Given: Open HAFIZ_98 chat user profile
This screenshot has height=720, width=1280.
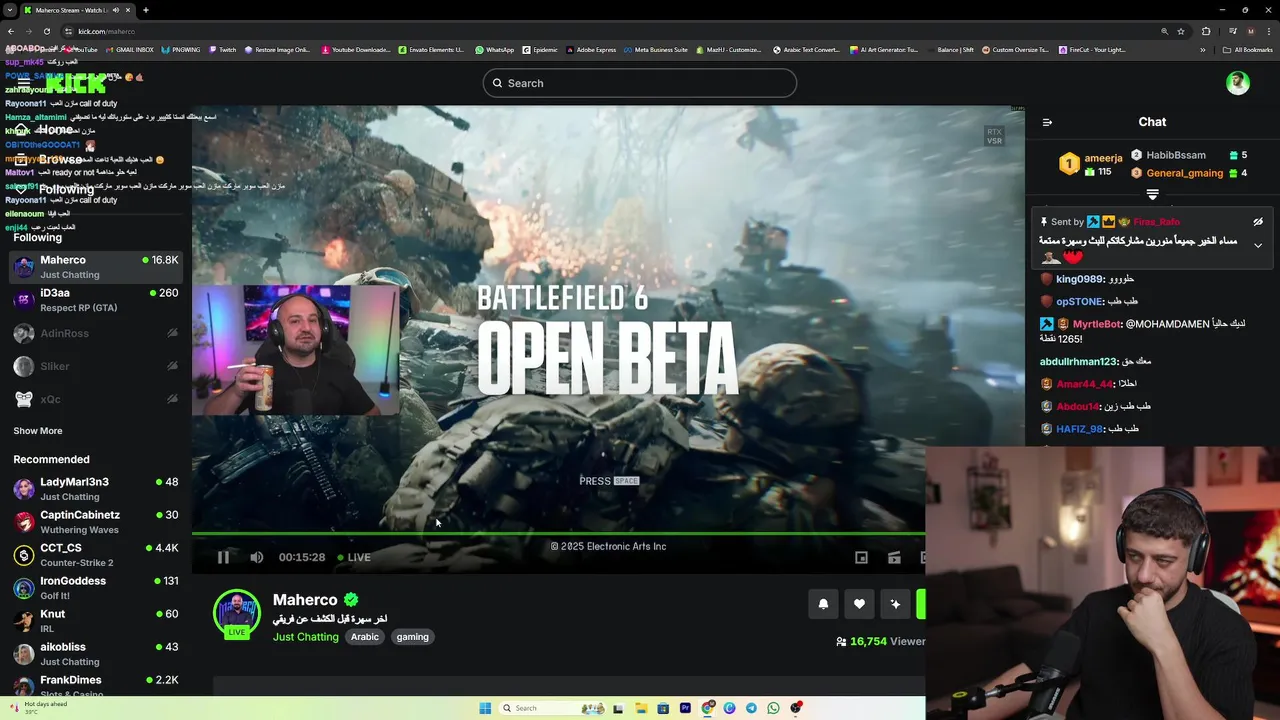Looking at the screenshot, I should pos(1078,429).
